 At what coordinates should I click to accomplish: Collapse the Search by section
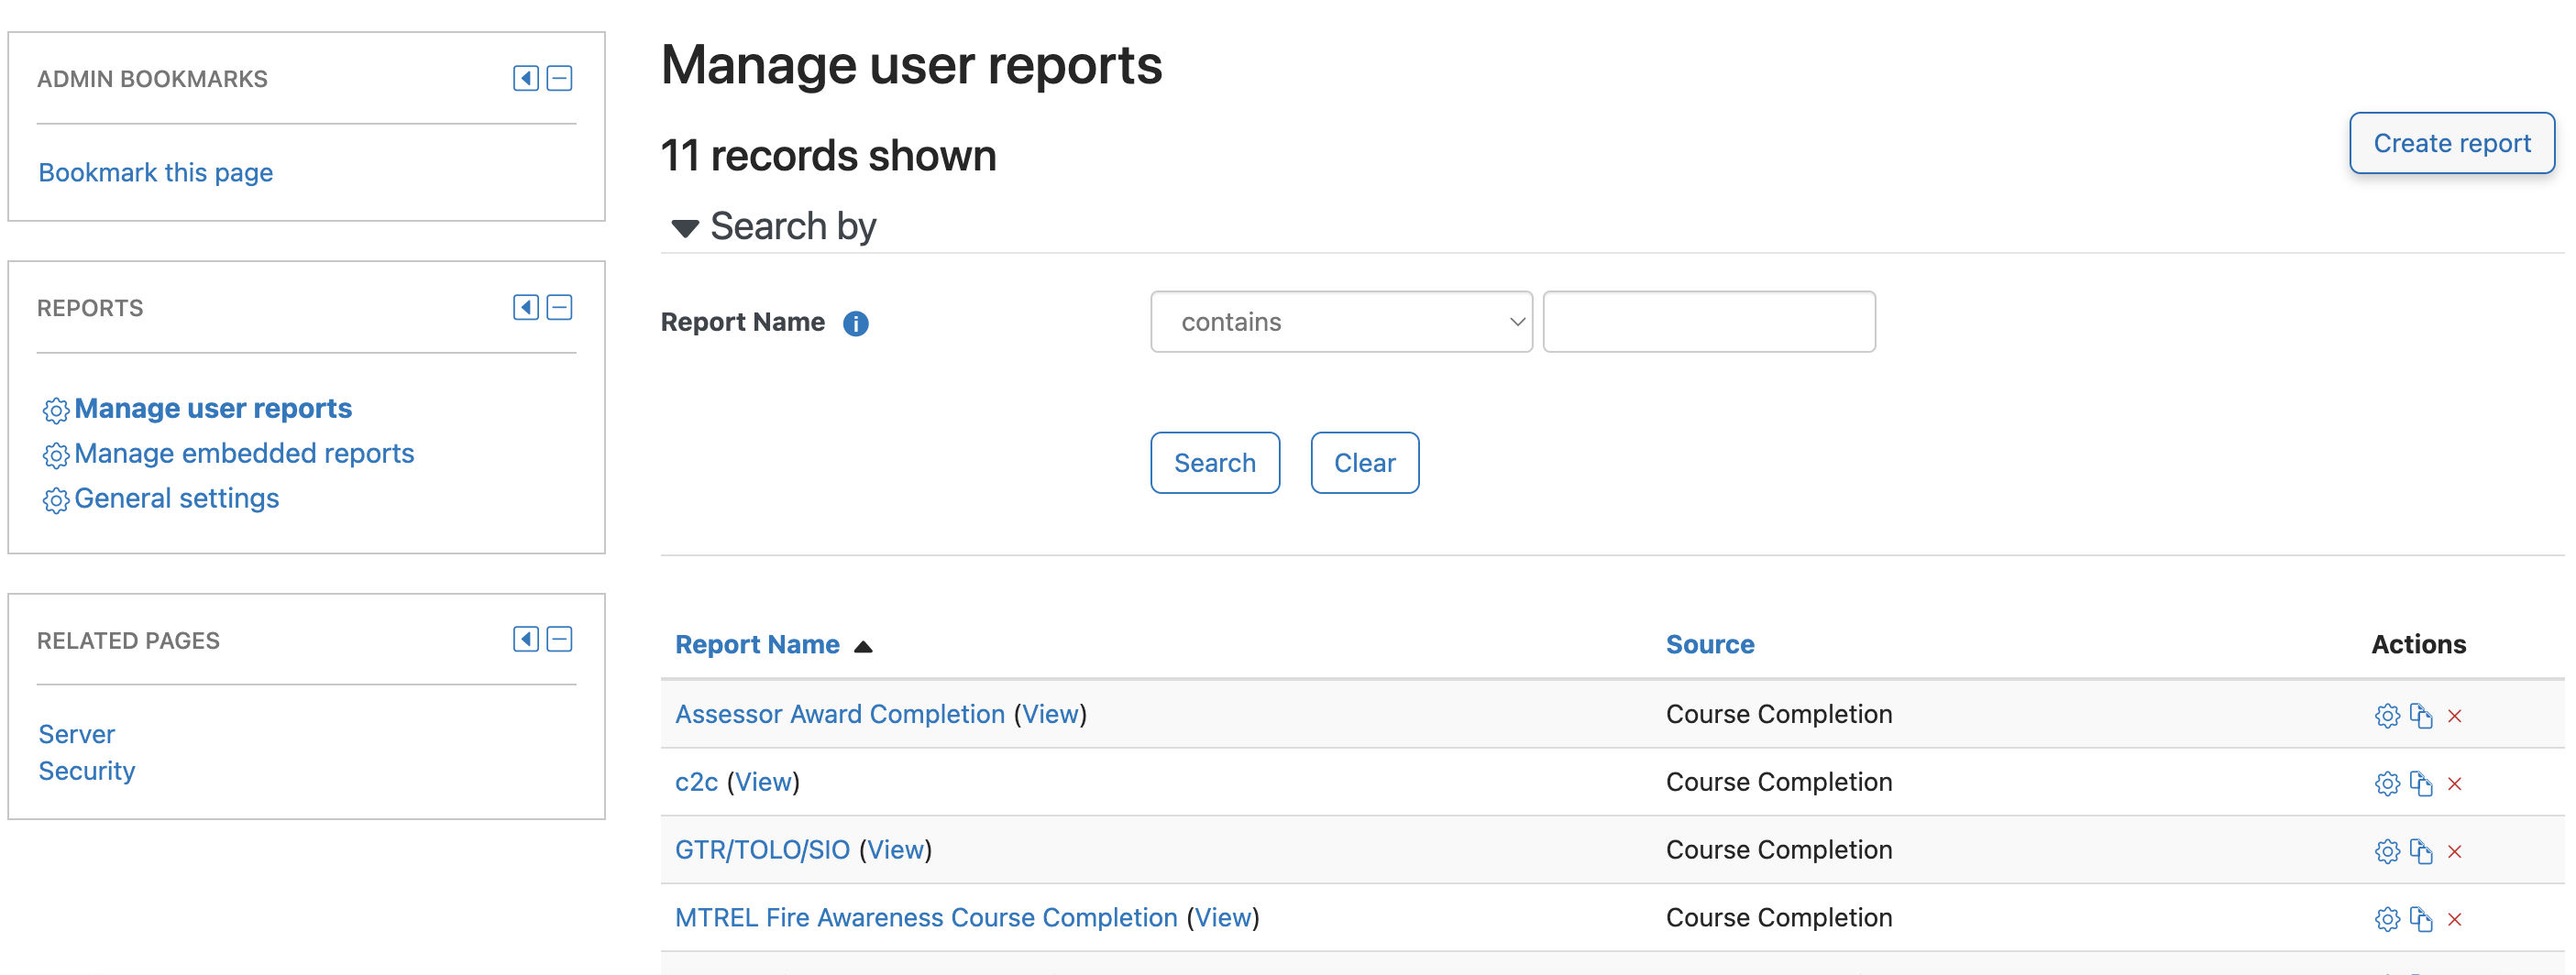pyautogui.click(x=685, y=228)
